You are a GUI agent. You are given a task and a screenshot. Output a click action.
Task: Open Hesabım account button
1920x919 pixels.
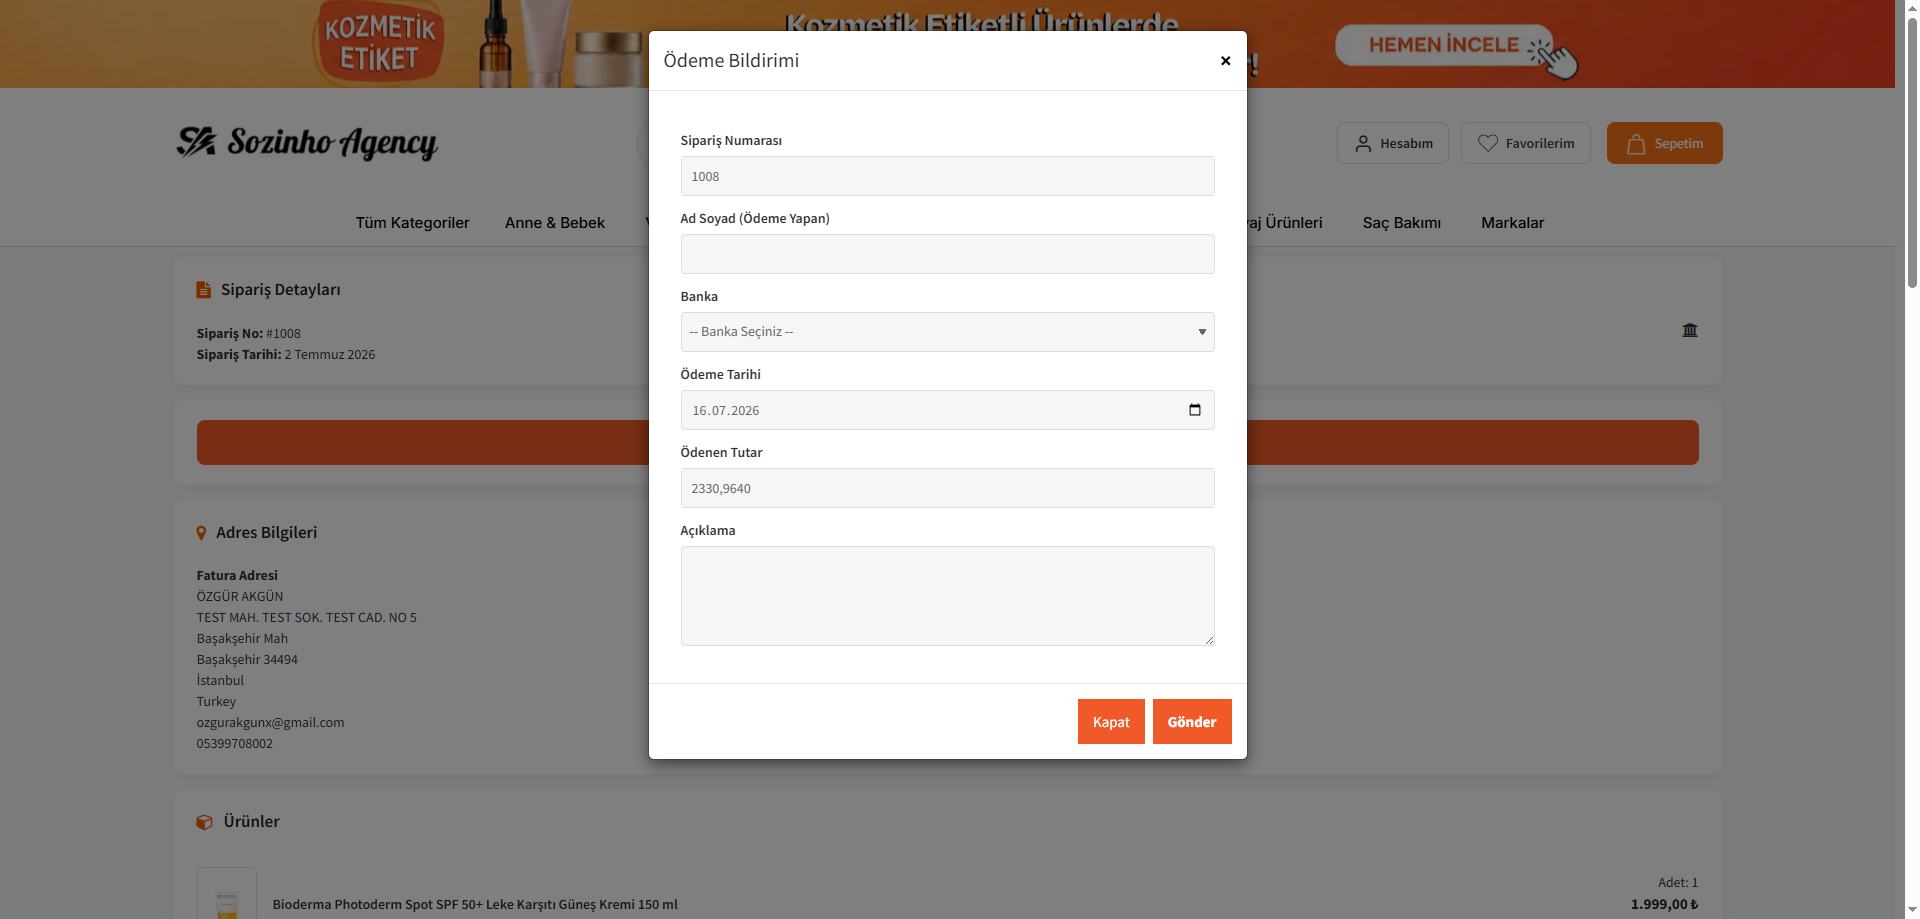pyautogui.click(x=1392, y=143)
